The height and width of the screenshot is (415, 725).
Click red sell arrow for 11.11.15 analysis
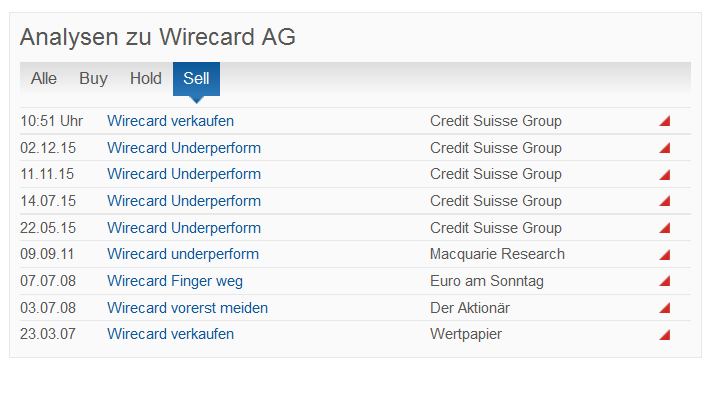665,174
